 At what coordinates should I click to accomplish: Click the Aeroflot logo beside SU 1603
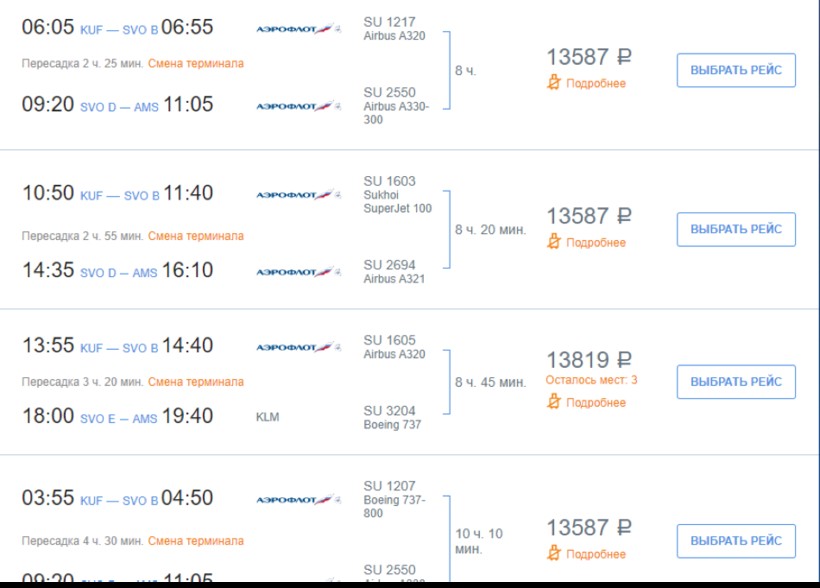pyautogui.click(x=299, y=194)
